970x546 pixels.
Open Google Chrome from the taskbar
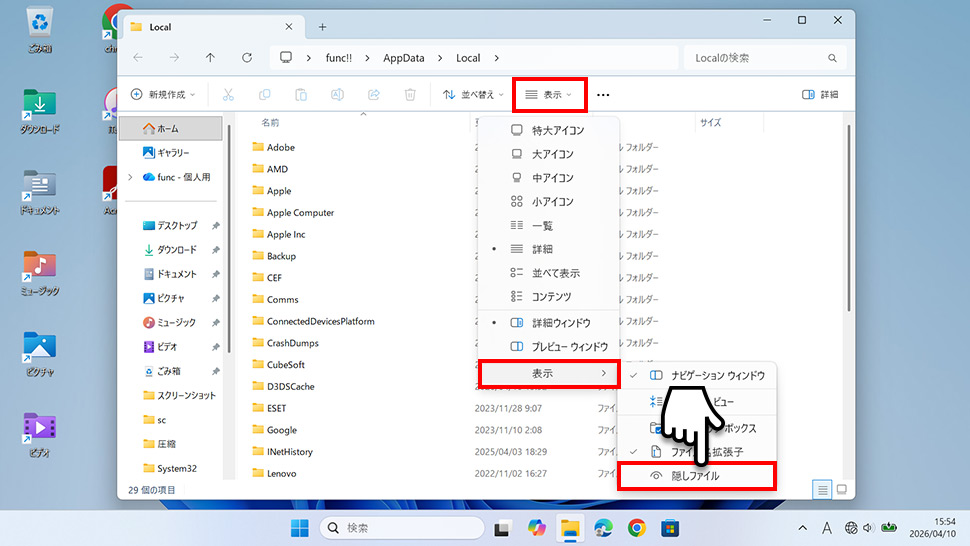(x=637, y=528)
